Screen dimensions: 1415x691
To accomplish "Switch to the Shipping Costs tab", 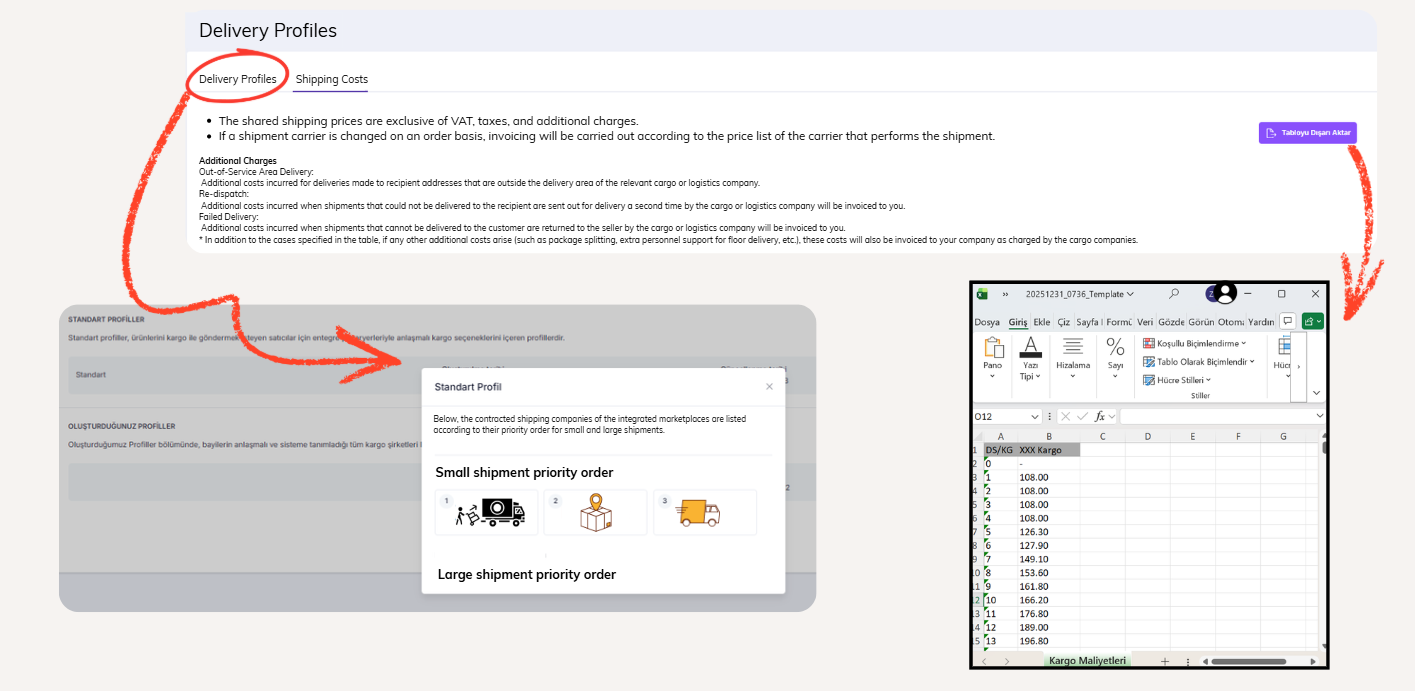I will 331,79.
